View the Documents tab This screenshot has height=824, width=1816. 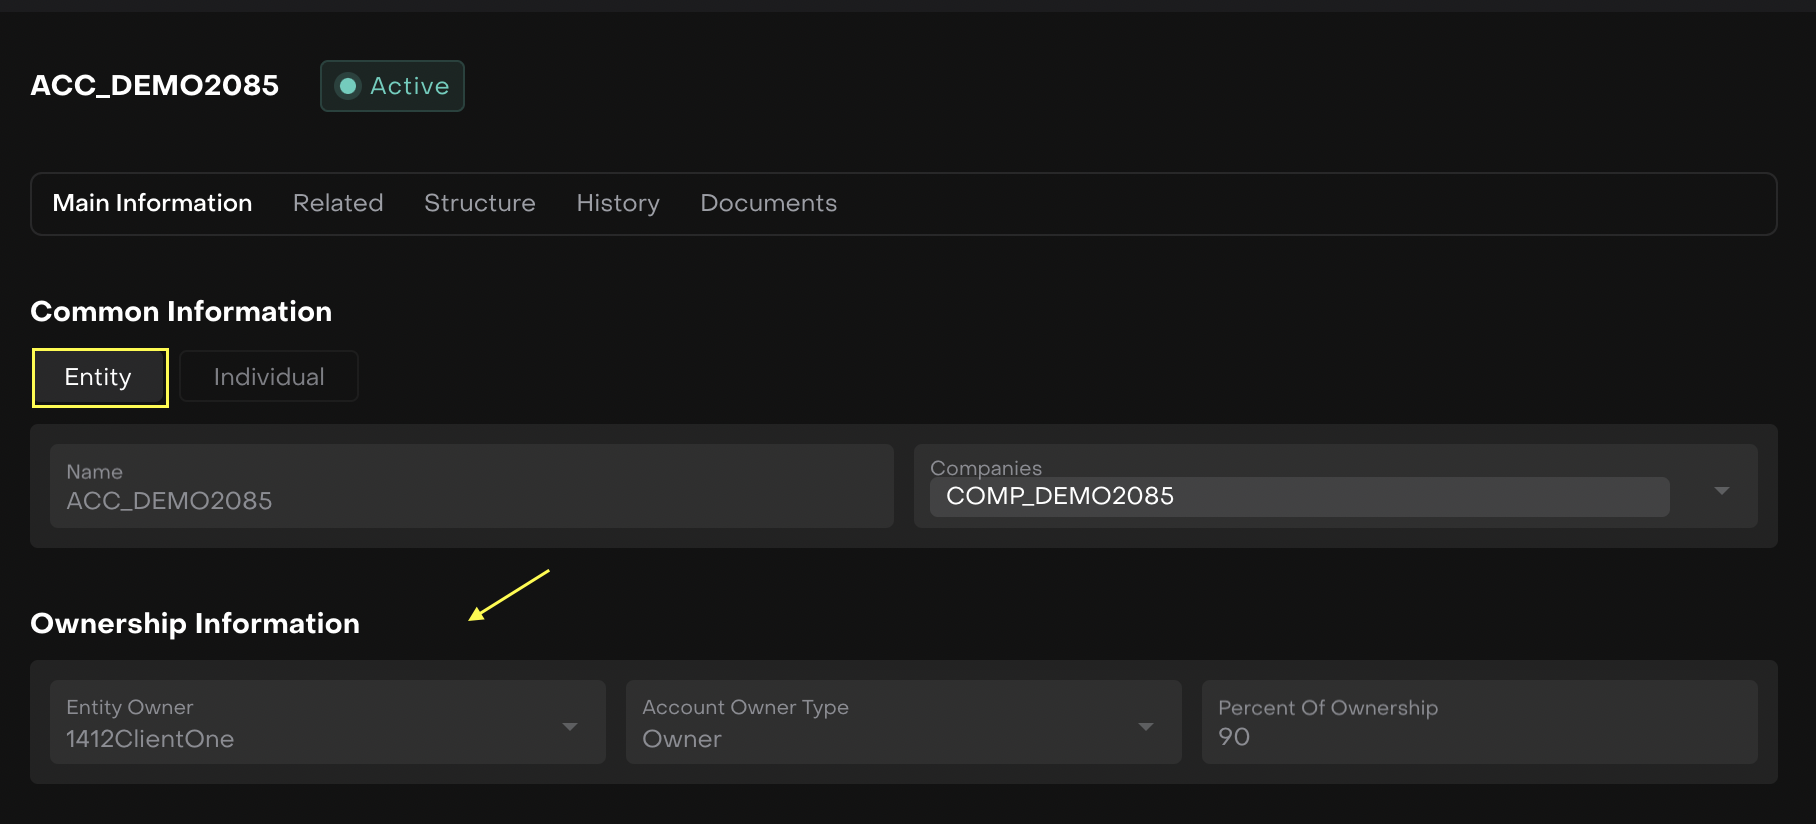[x=768, y=203]
